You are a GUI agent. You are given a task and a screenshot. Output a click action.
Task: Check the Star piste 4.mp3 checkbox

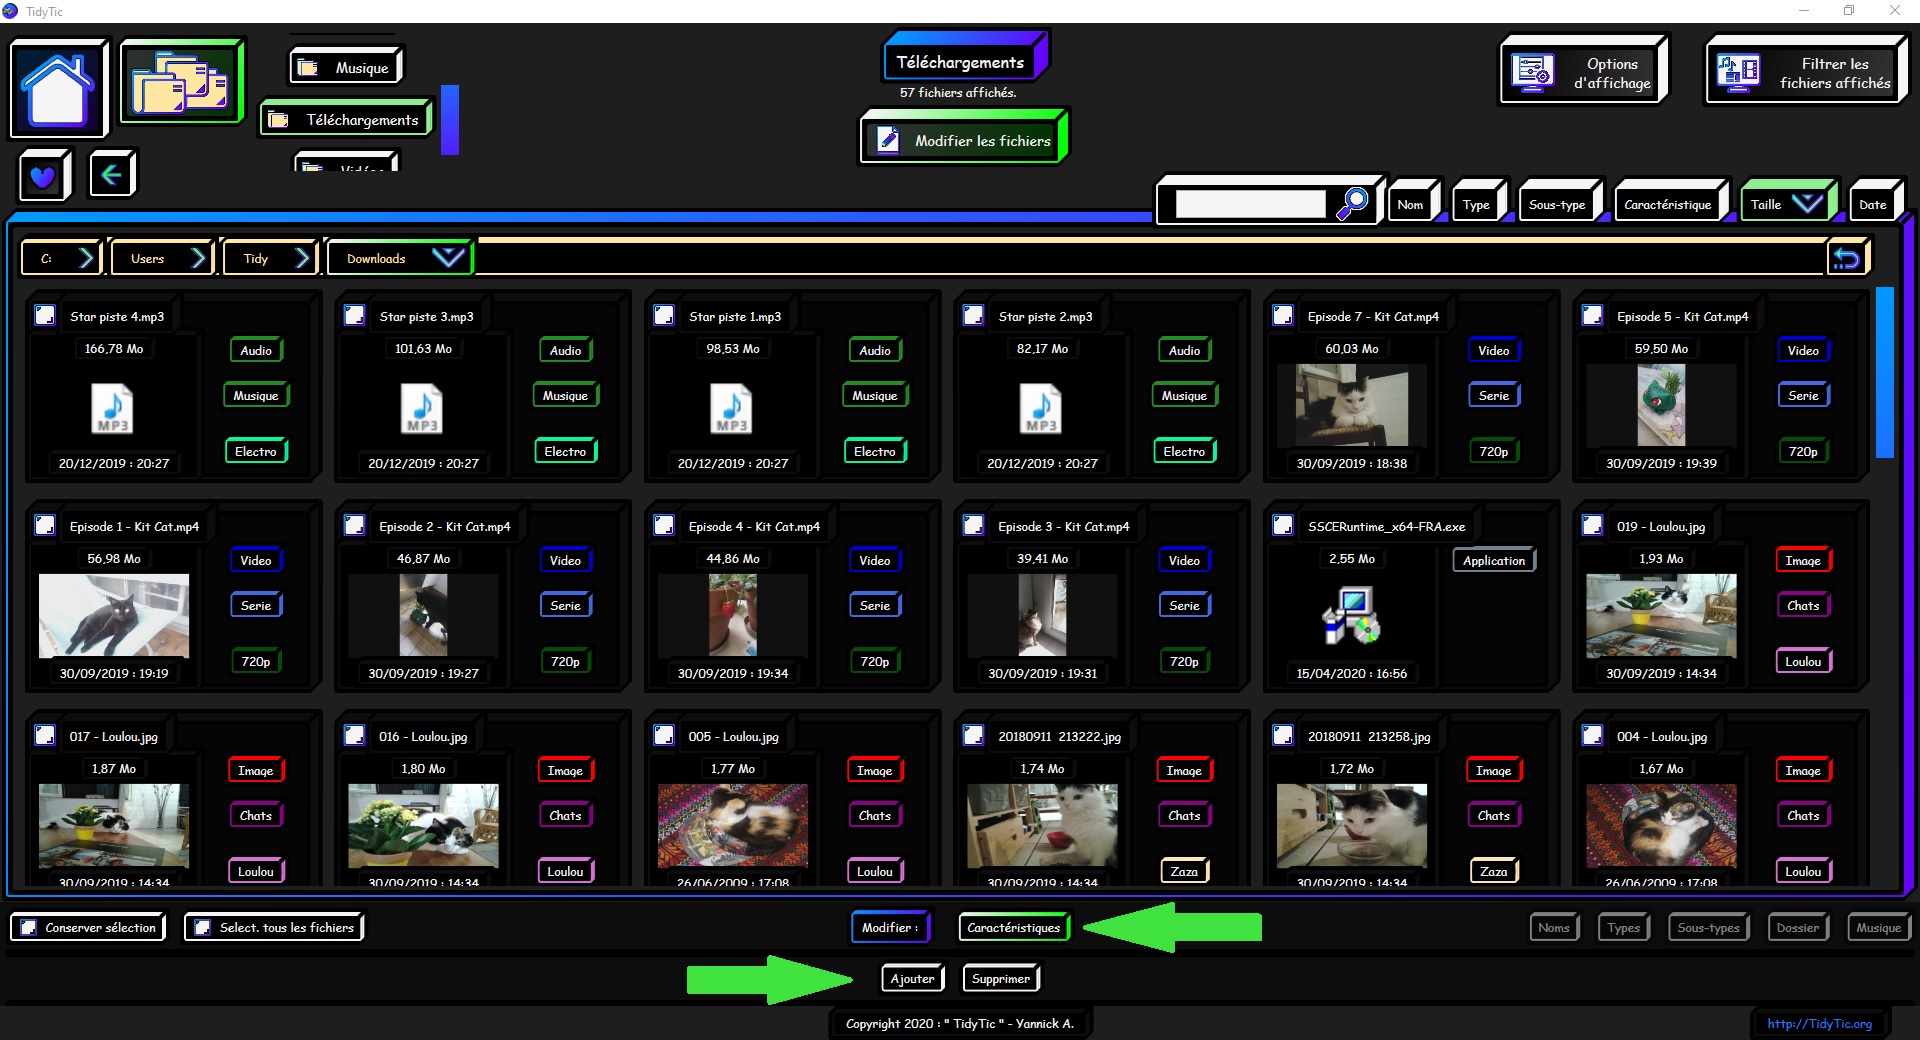coord(45,316)
